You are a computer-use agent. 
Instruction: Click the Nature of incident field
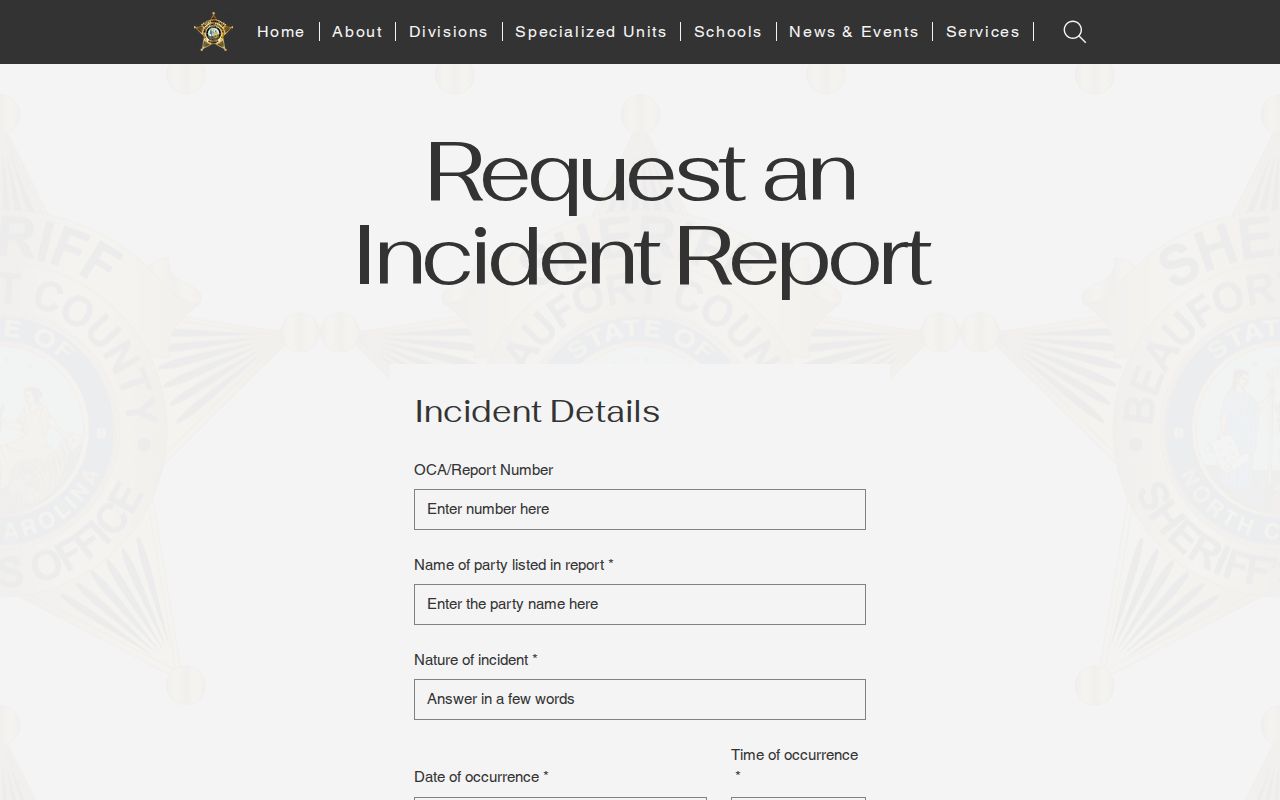pos(640,699)
